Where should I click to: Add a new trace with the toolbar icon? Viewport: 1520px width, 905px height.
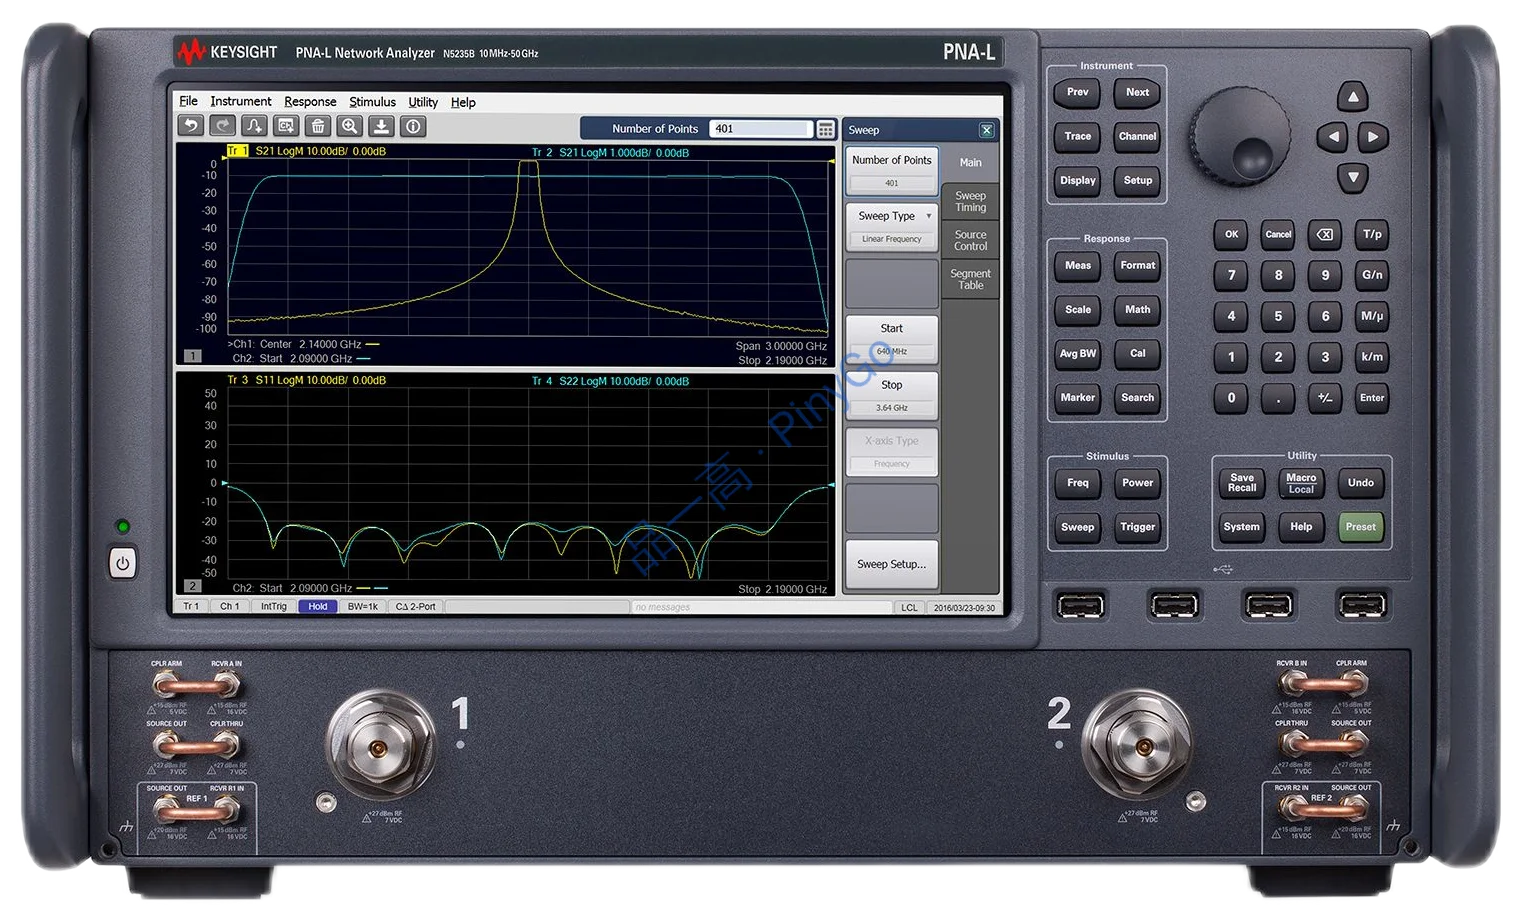254,126
